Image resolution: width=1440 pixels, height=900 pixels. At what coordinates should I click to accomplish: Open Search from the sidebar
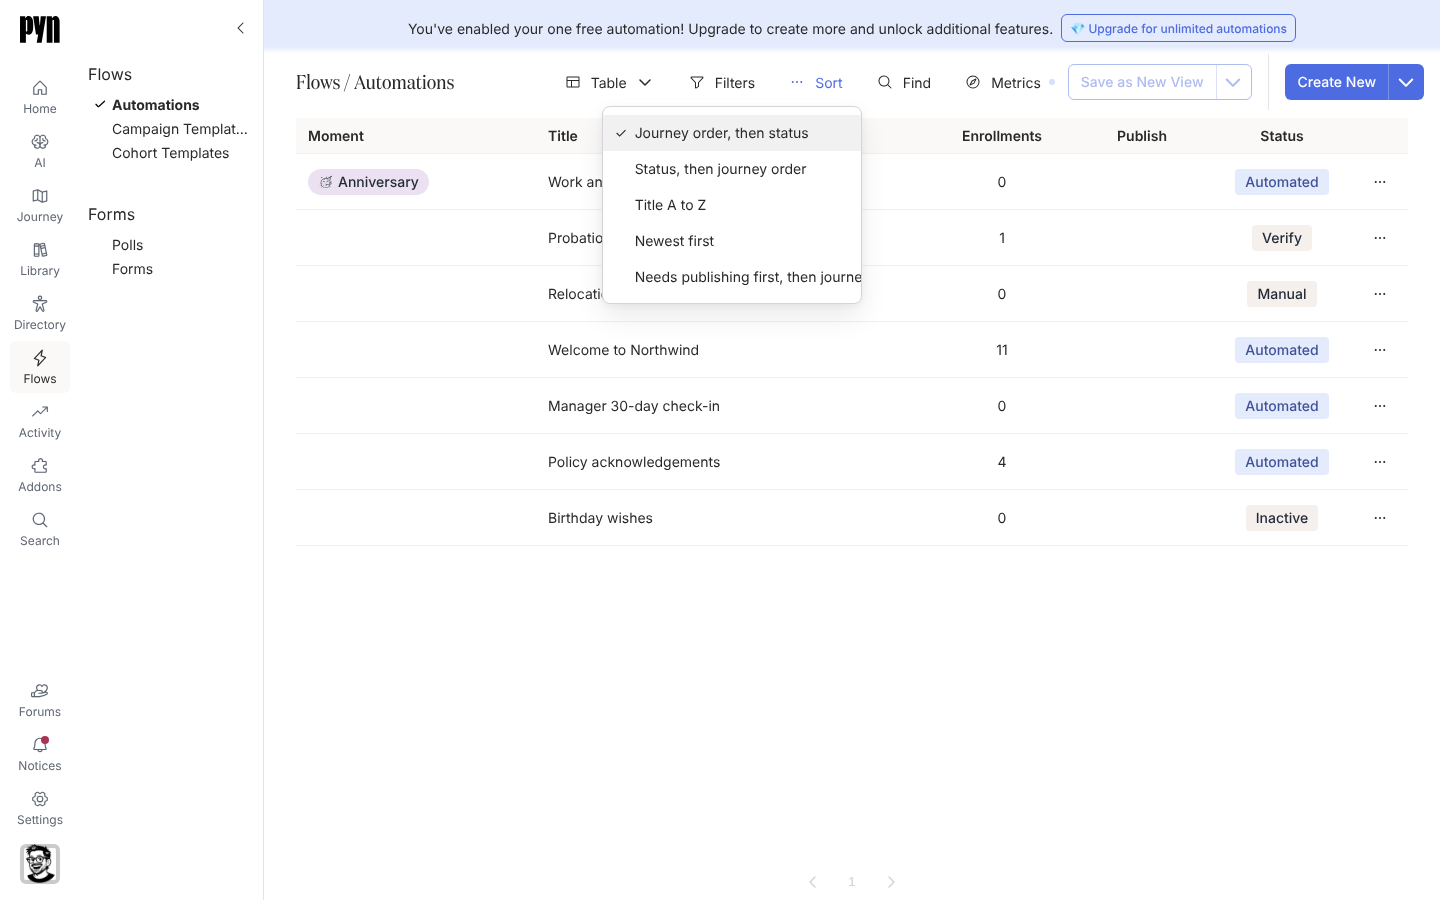point(40,529)
